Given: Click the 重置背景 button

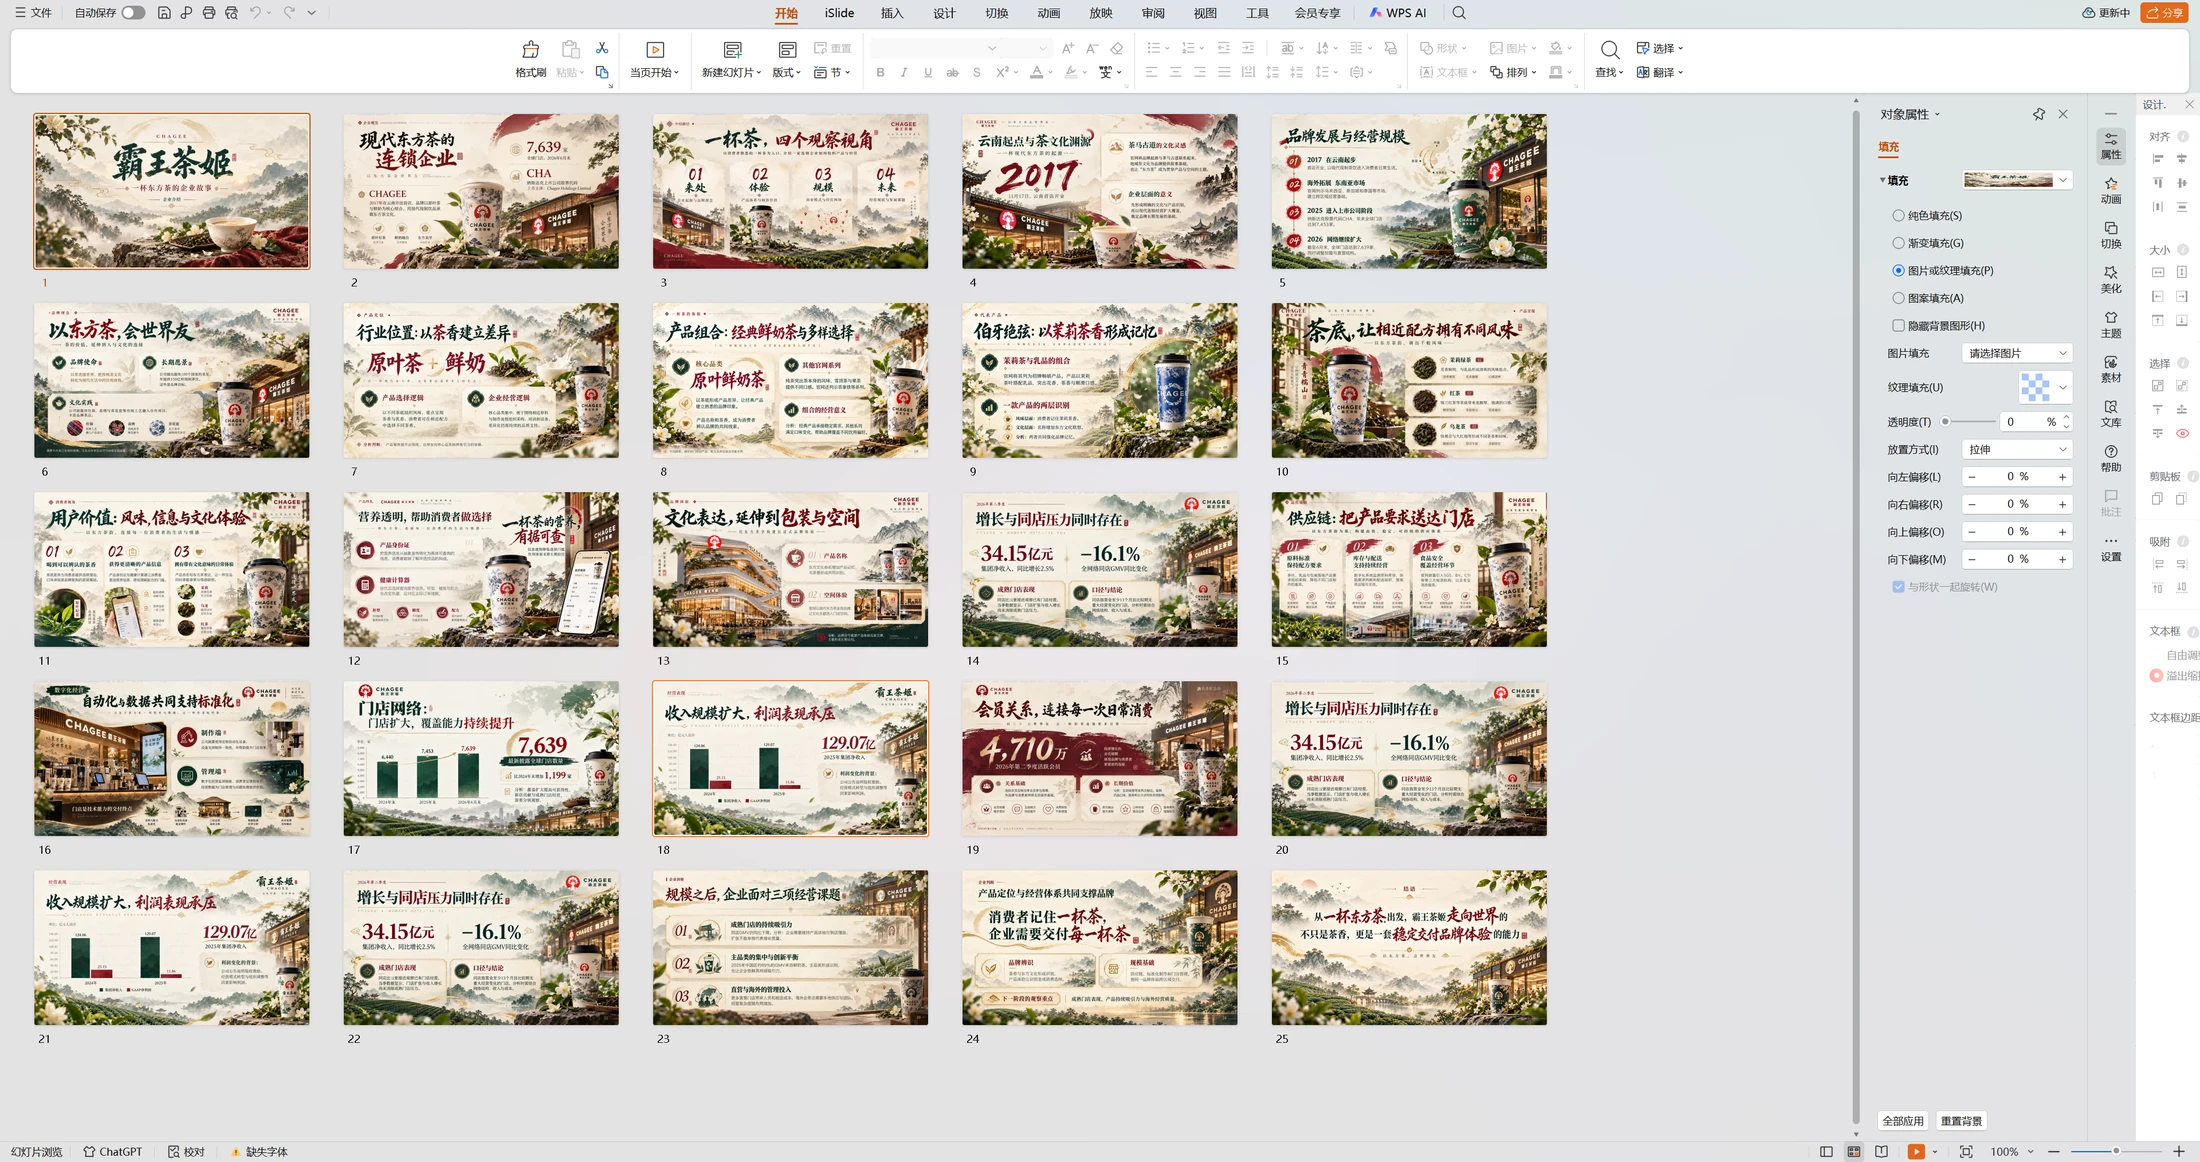Looking at the screenshot, I should [1961, 1121].
